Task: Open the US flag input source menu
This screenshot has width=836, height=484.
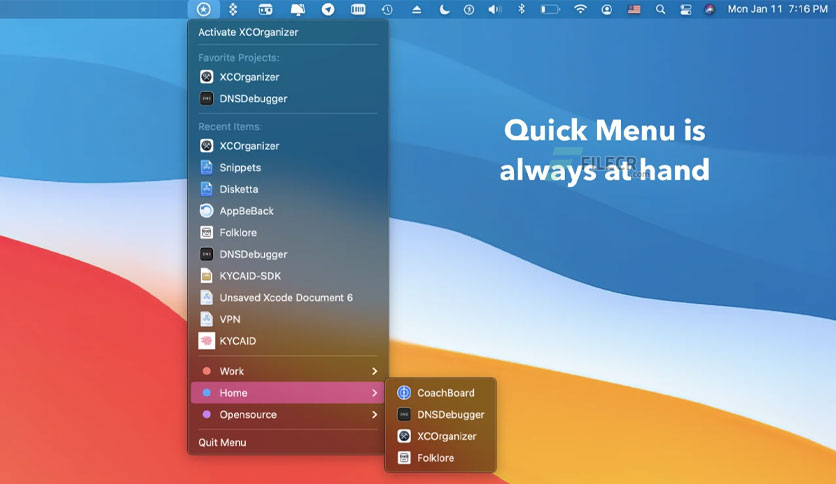Action: [x=634, y=9]
